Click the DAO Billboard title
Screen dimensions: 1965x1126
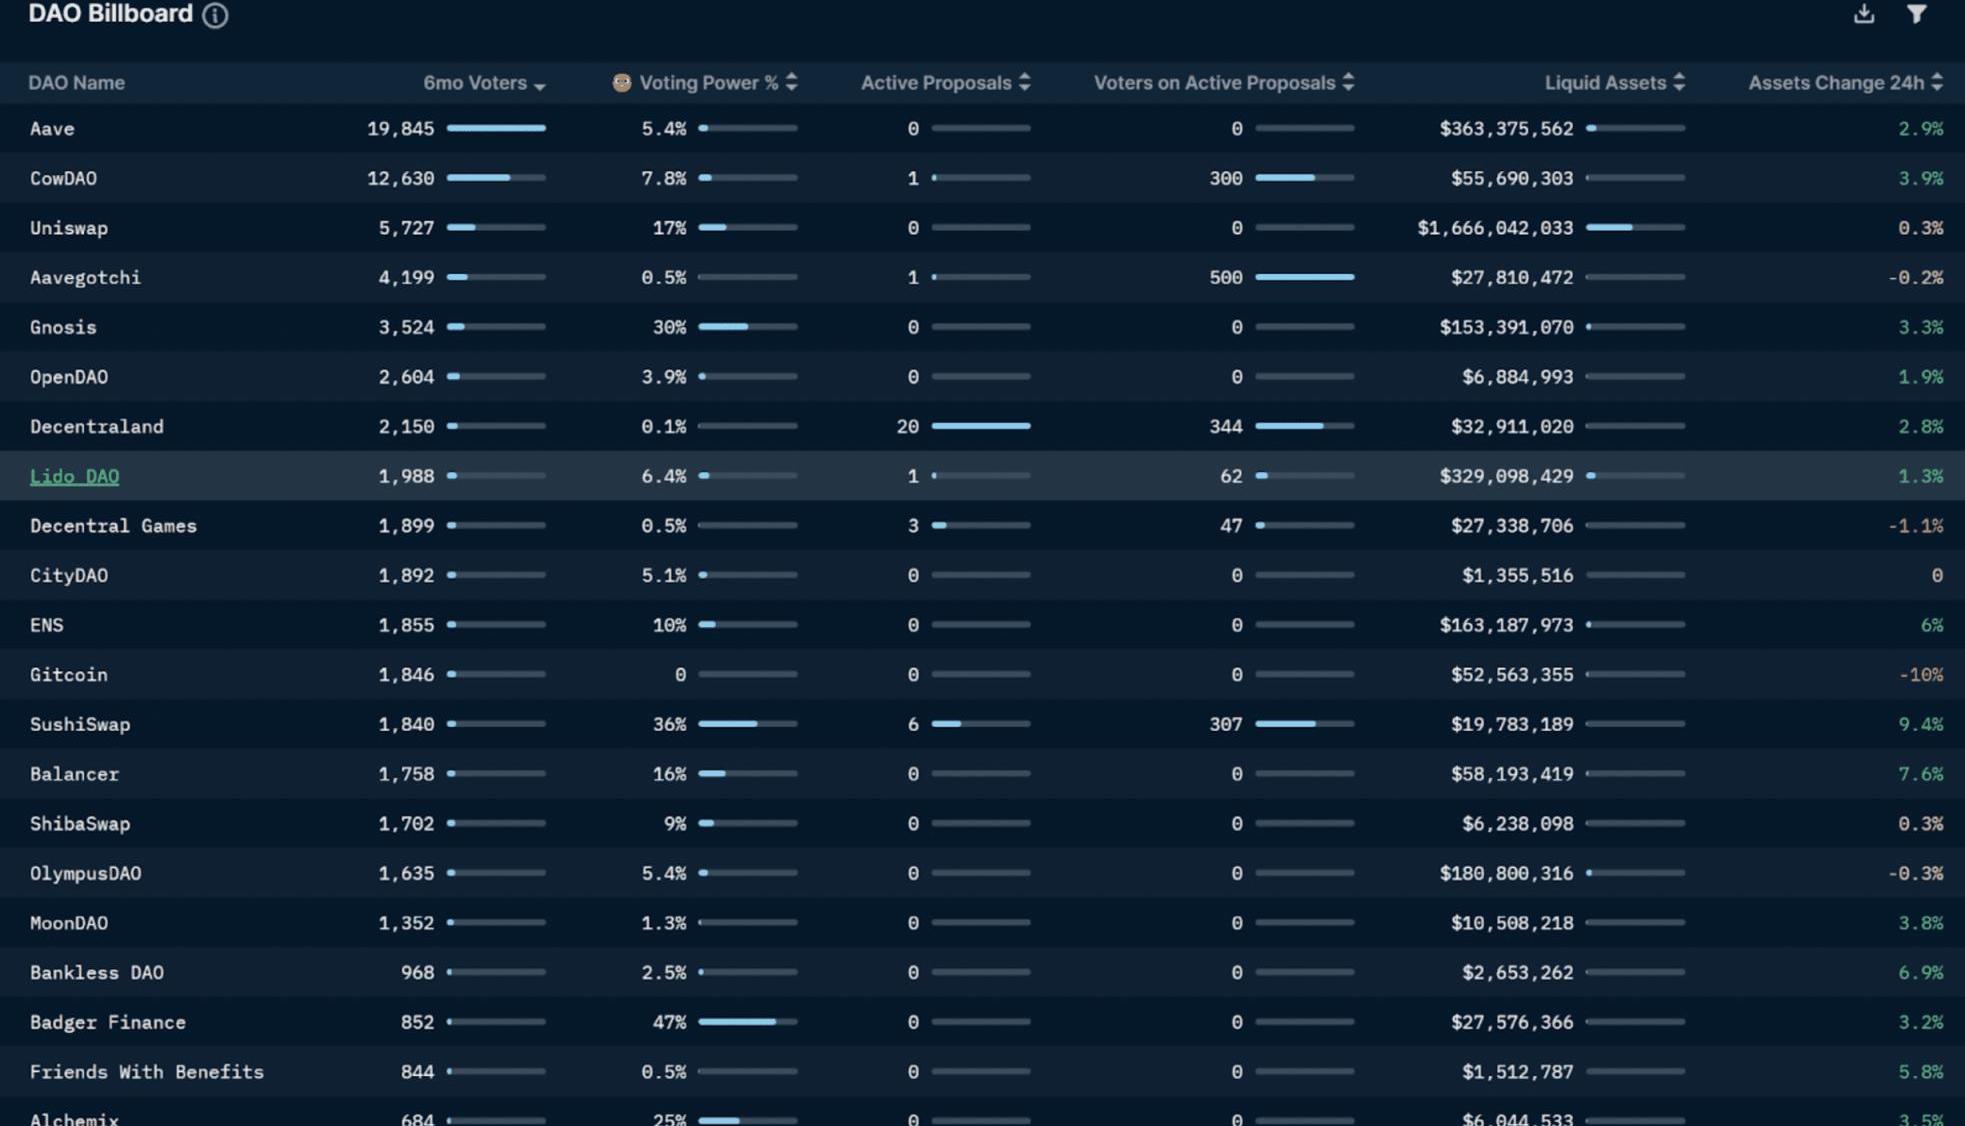click(110, 14)
